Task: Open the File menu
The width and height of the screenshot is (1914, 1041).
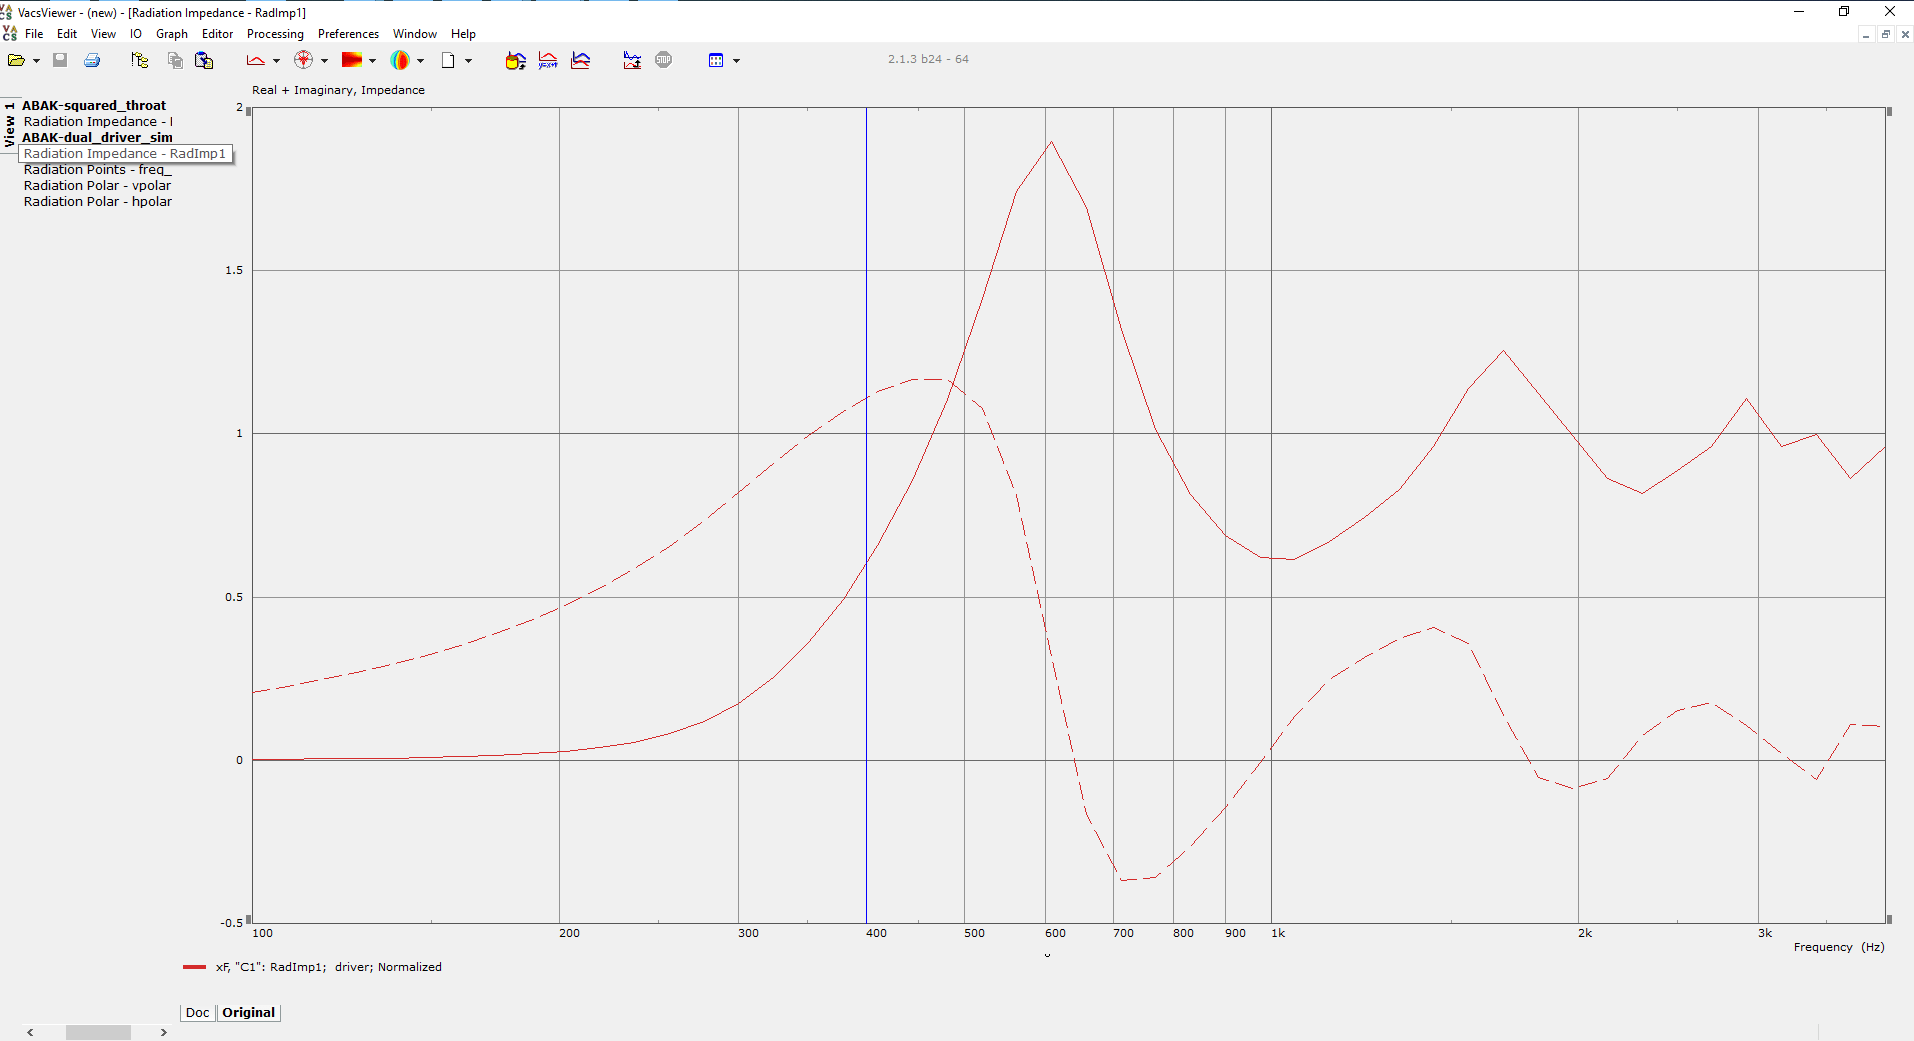Action: (x=34, y=34)
